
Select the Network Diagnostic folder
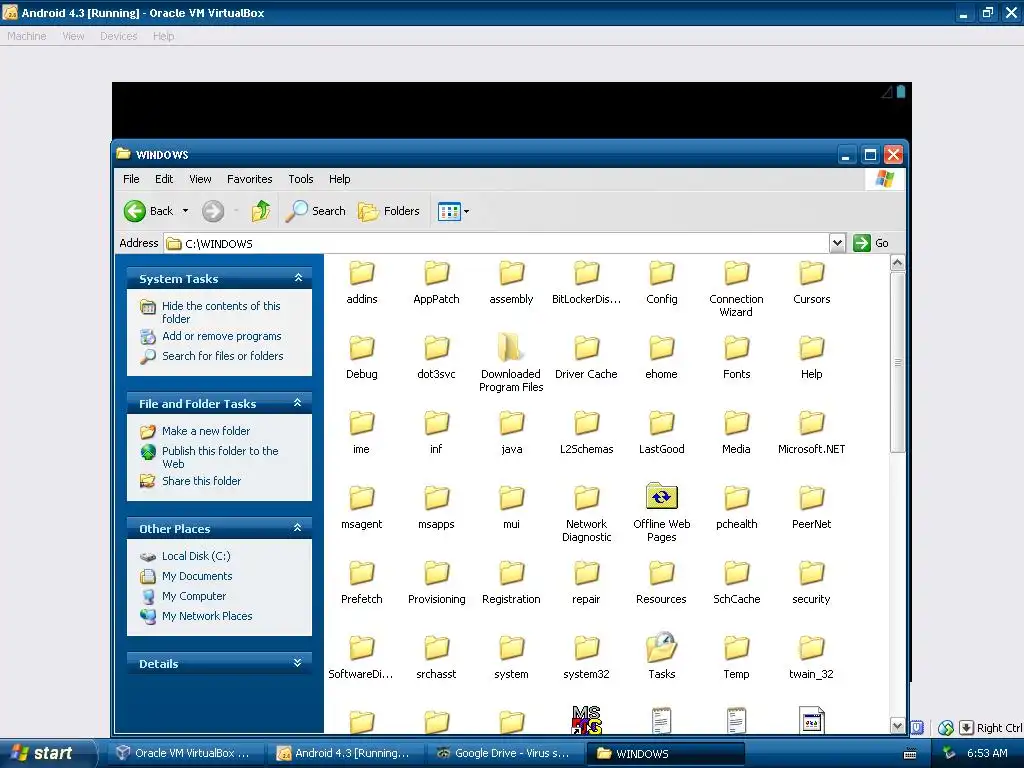(586, 513)
